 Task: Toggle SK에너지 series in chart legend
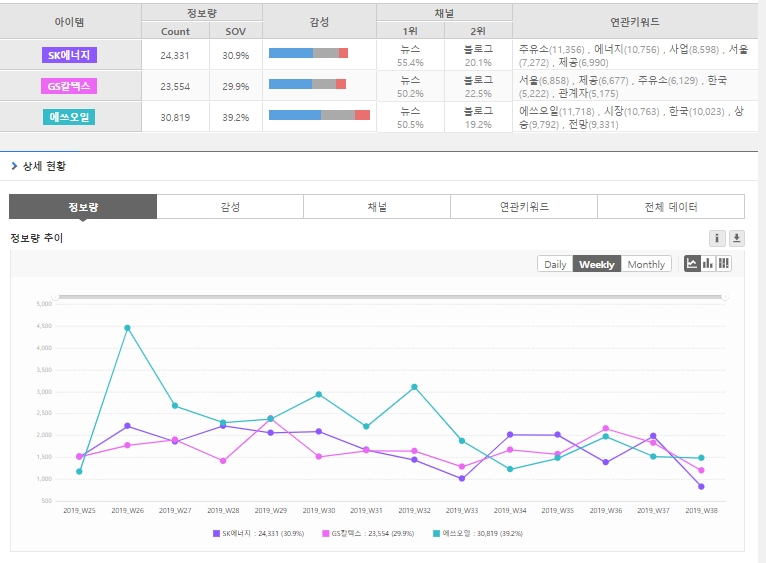click(x=258, y=533)
